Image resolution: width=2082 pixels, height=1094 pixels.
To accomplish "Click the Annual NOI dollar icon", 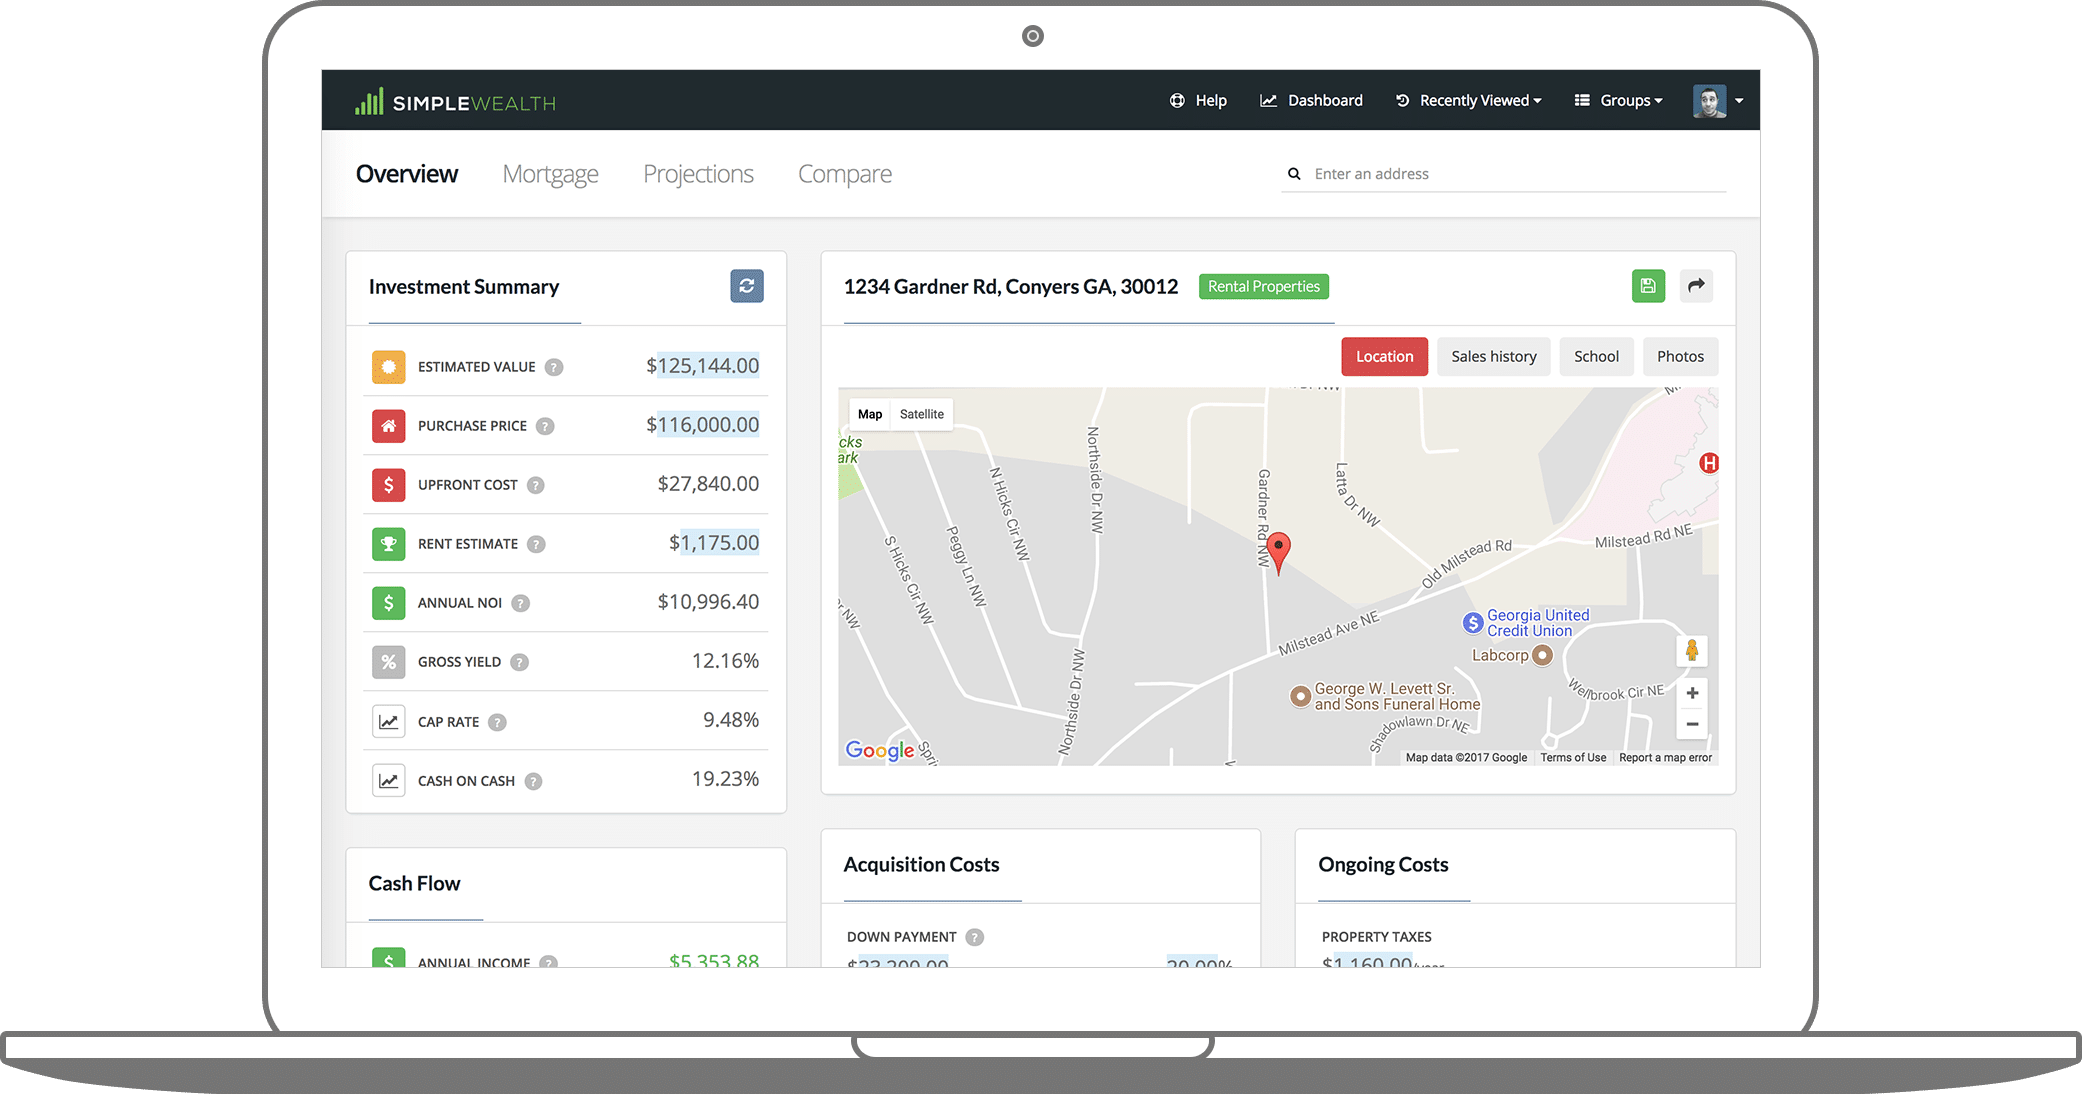I will point(389,603).
